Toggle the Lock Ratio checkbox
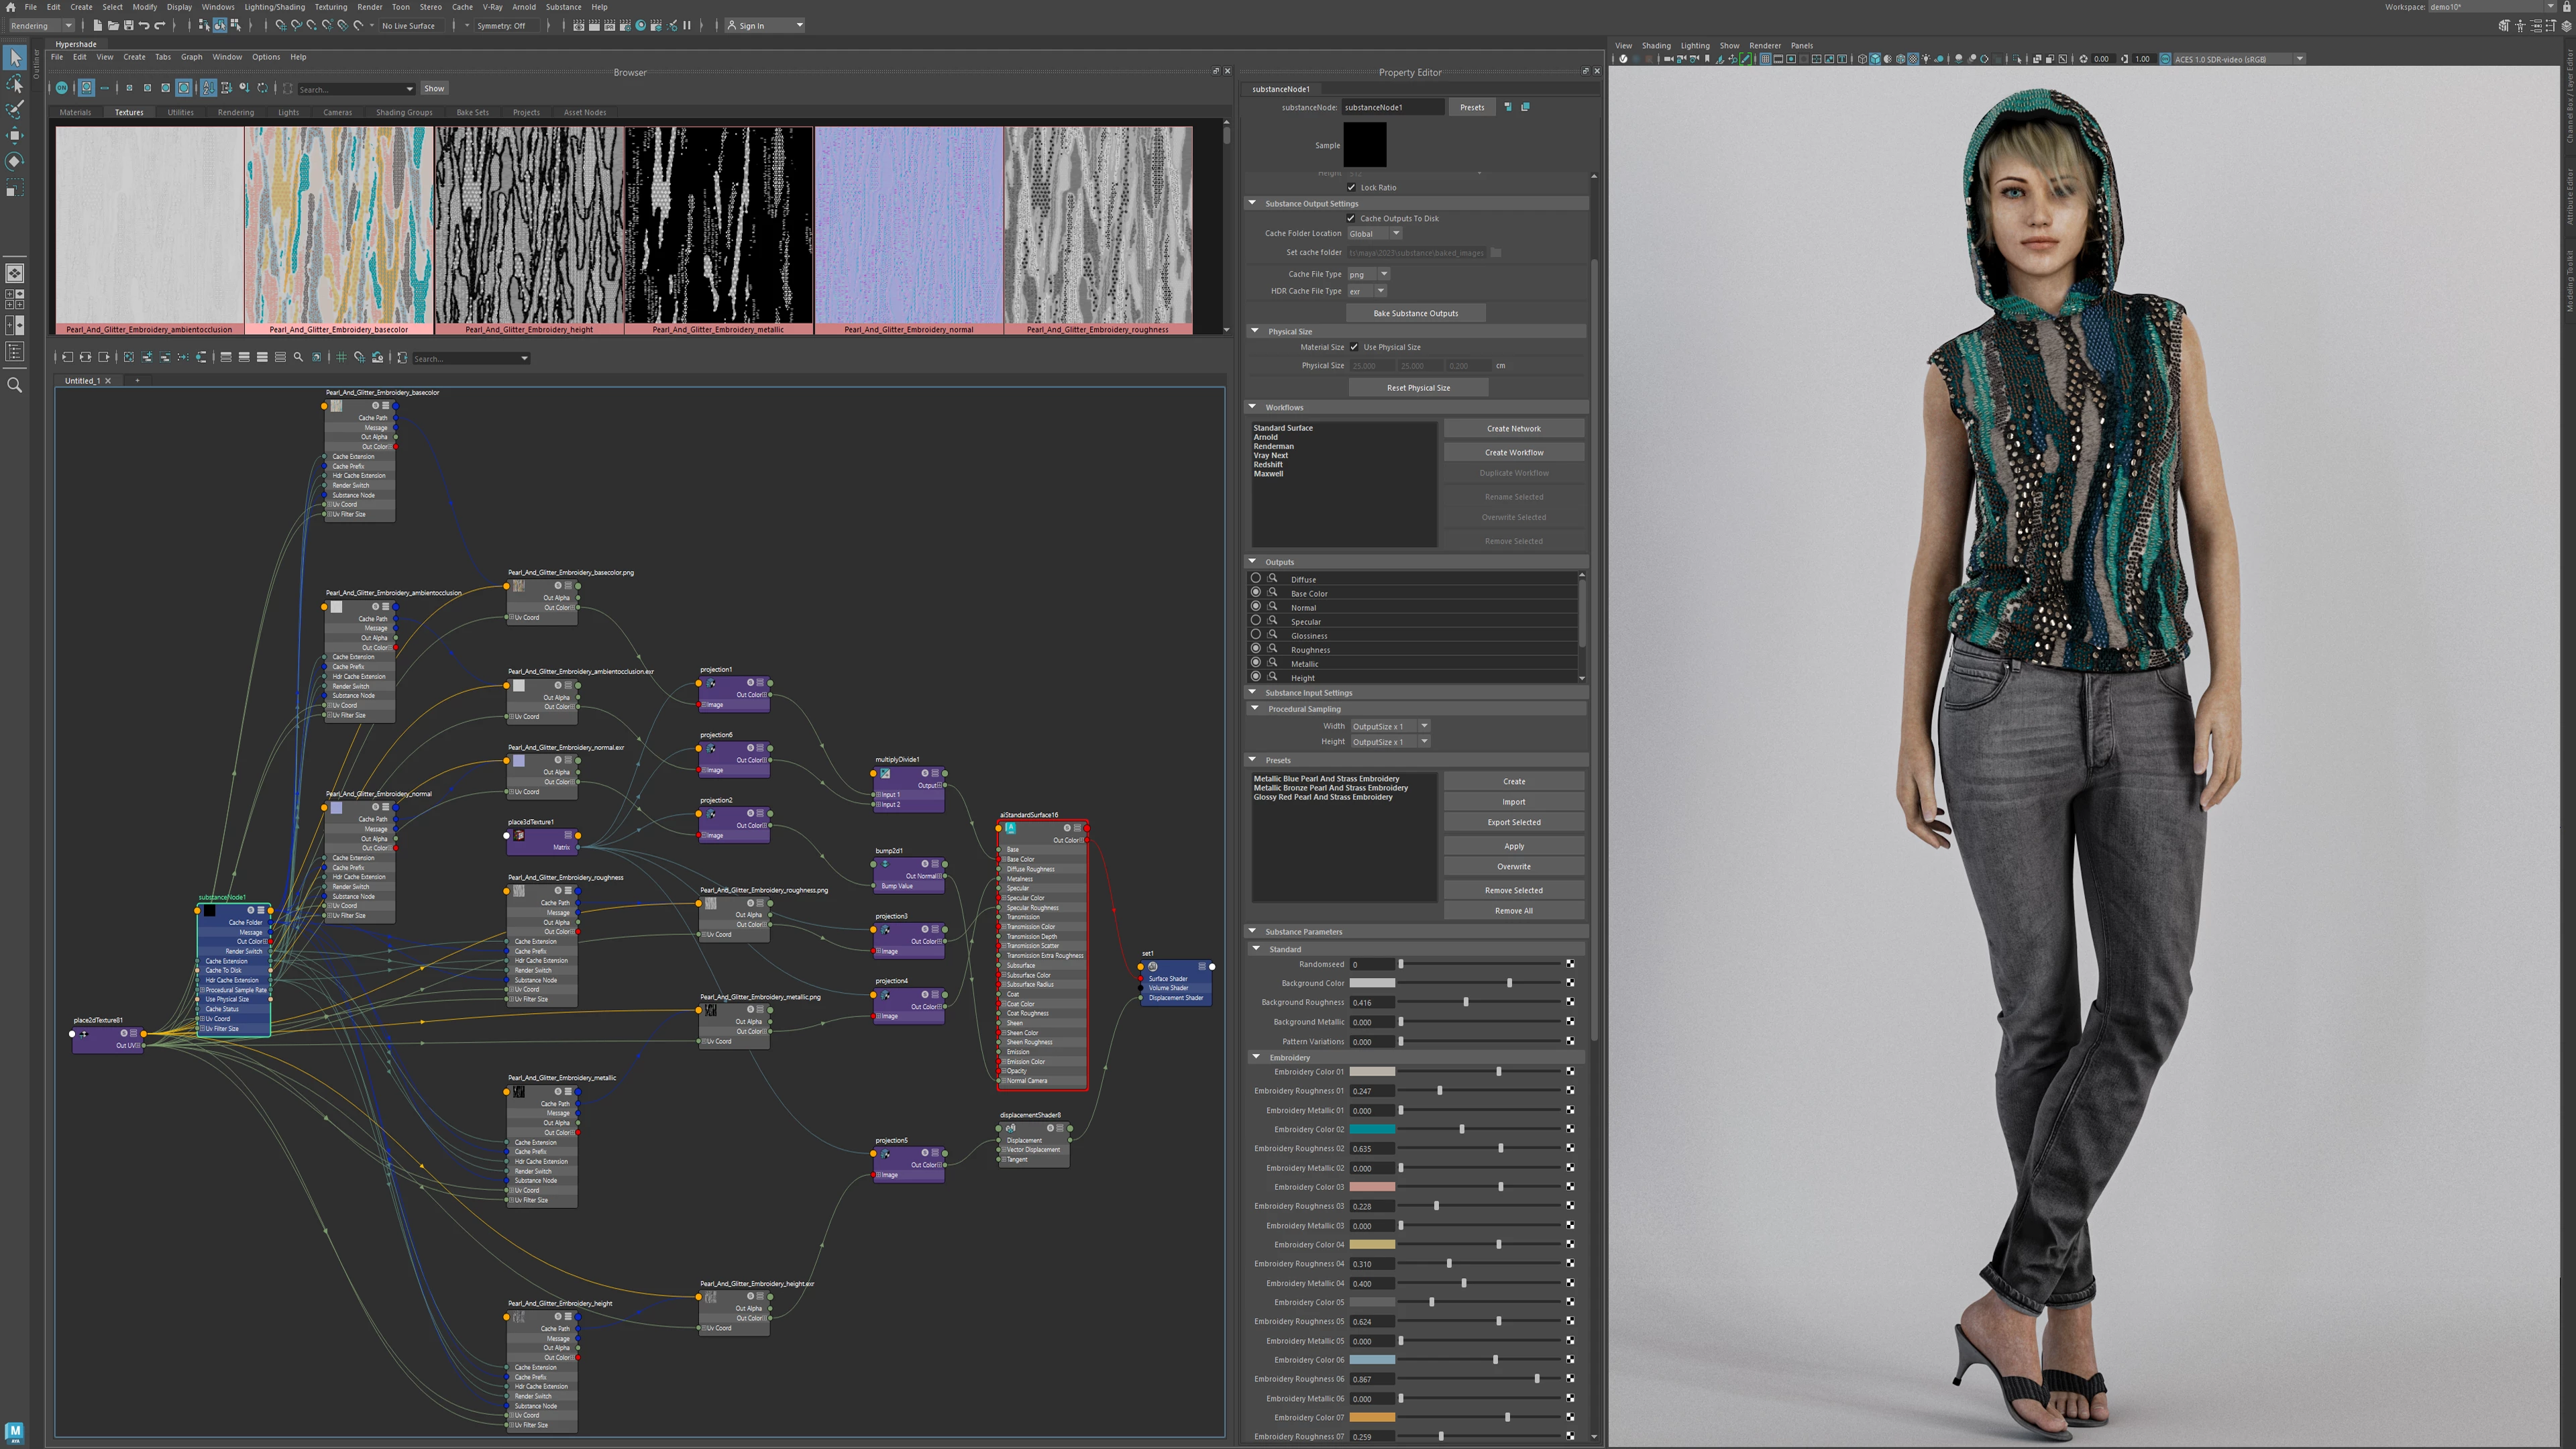The width and height of the screenshot is (2576, 1449). [x=1351, y=188]
